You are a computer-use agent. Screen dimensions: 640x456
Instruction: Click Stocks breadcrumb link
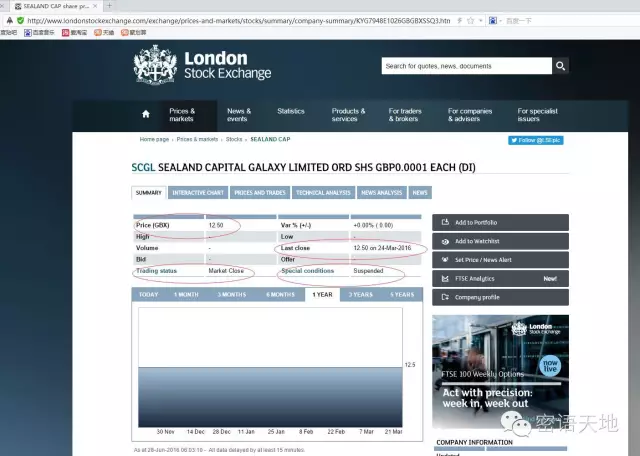click(234, 139)
